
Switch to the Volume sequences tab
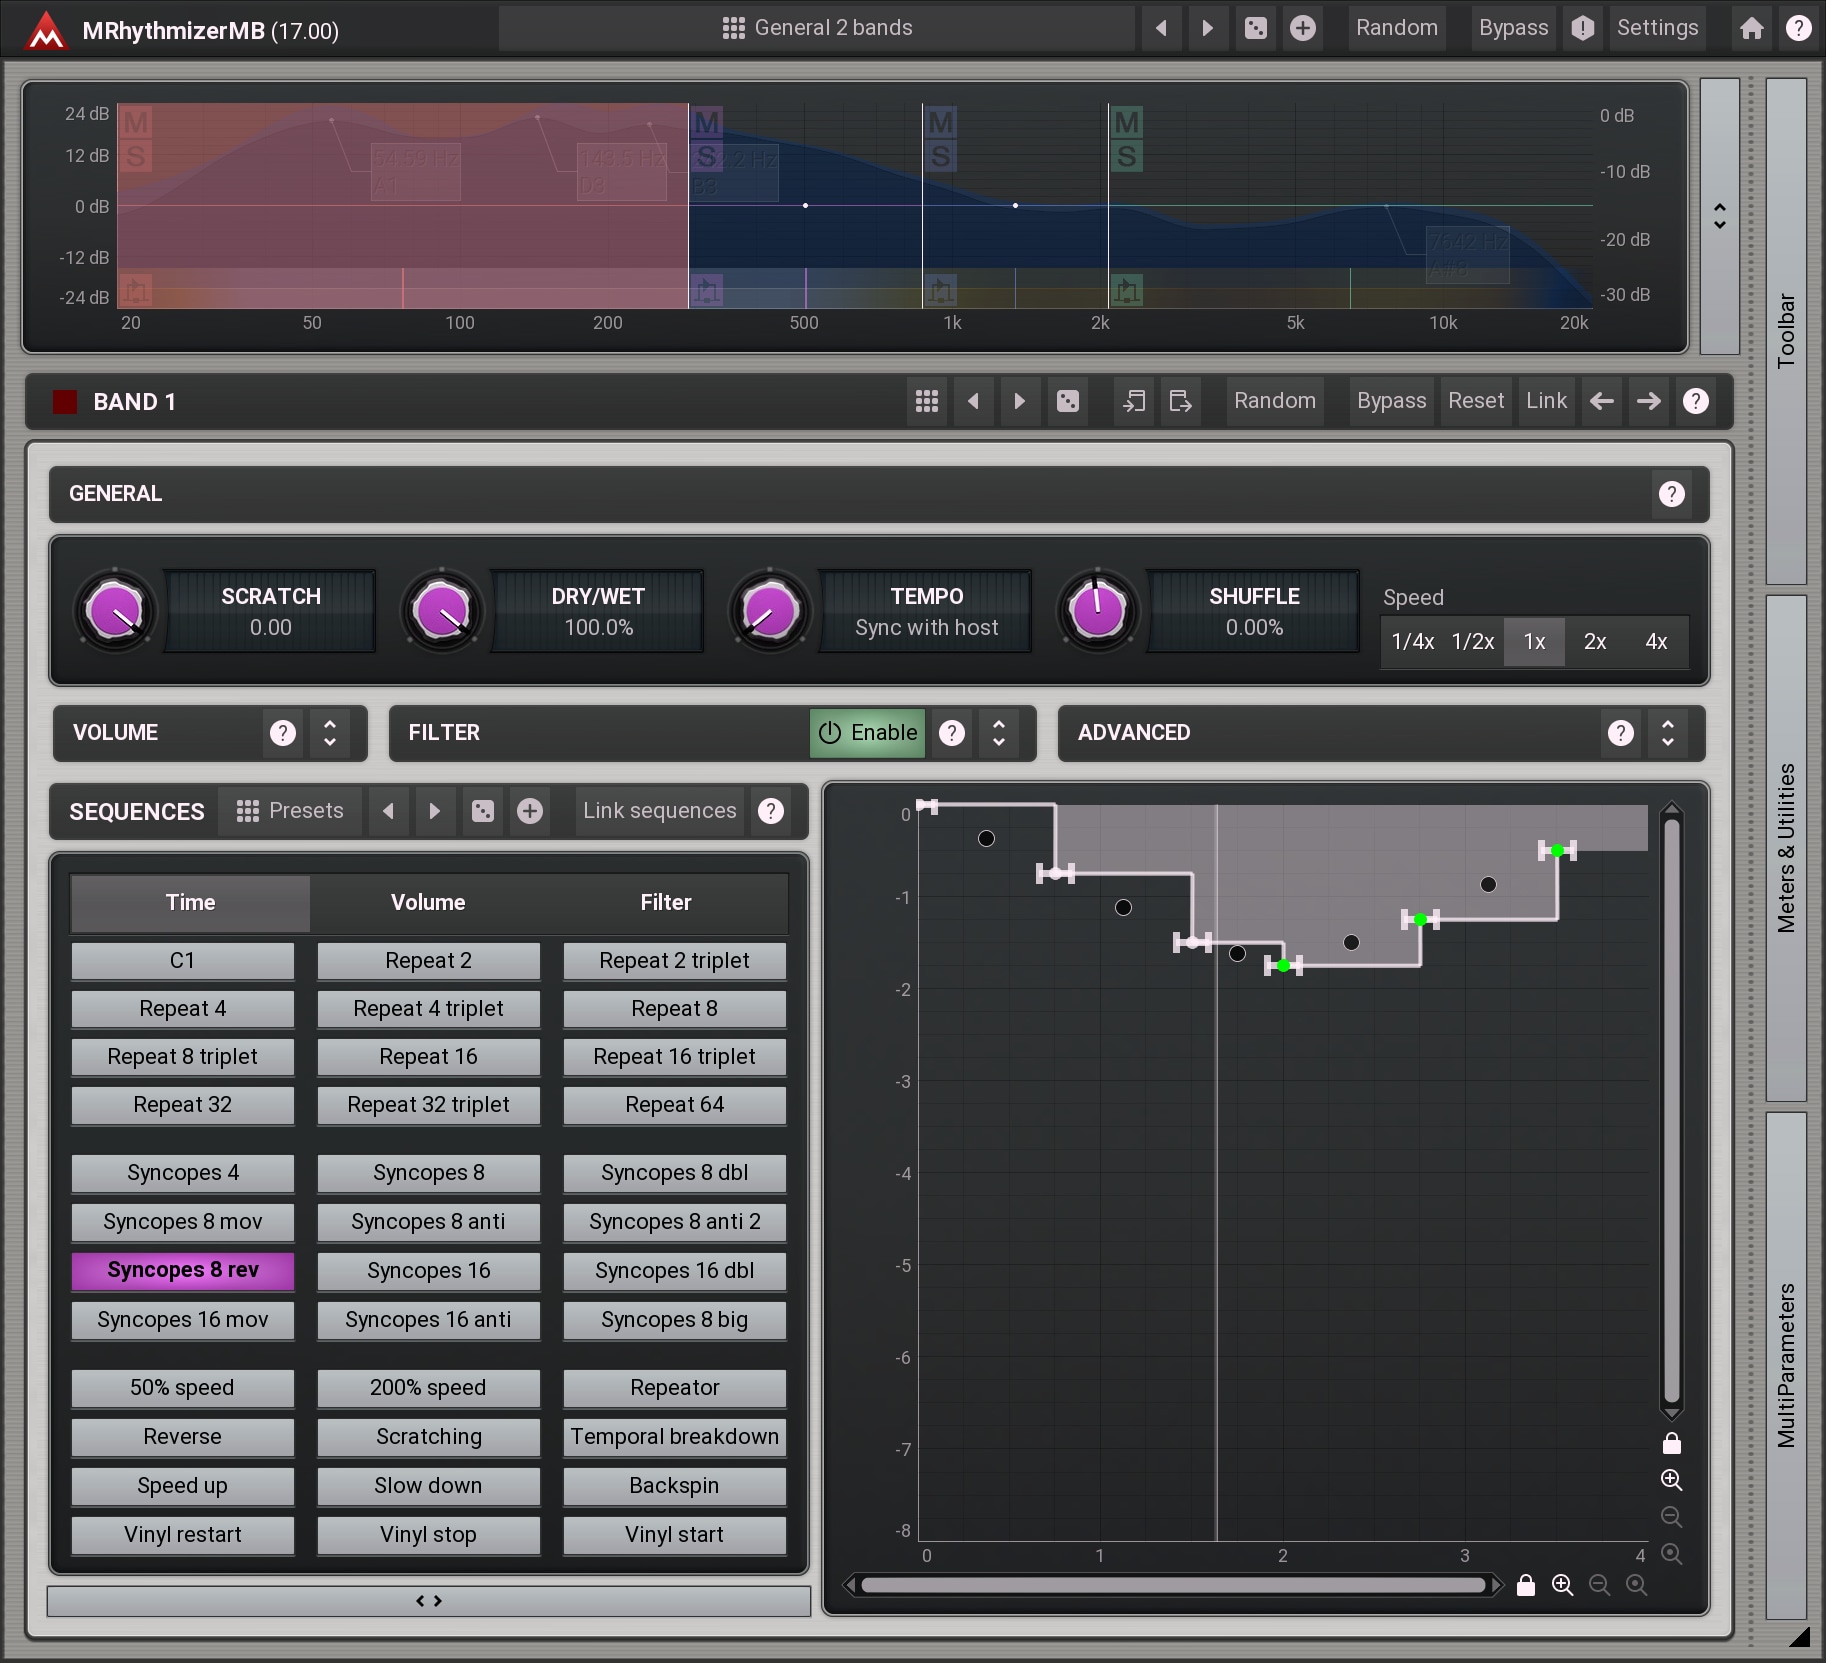point(428,902)
